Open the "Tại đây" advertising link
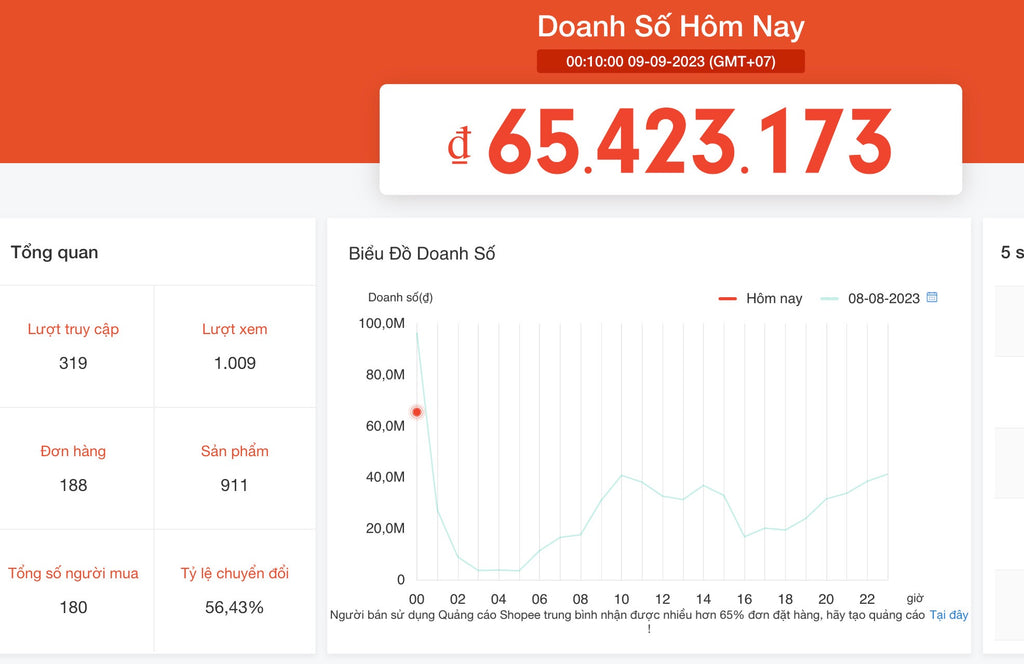 947,615
